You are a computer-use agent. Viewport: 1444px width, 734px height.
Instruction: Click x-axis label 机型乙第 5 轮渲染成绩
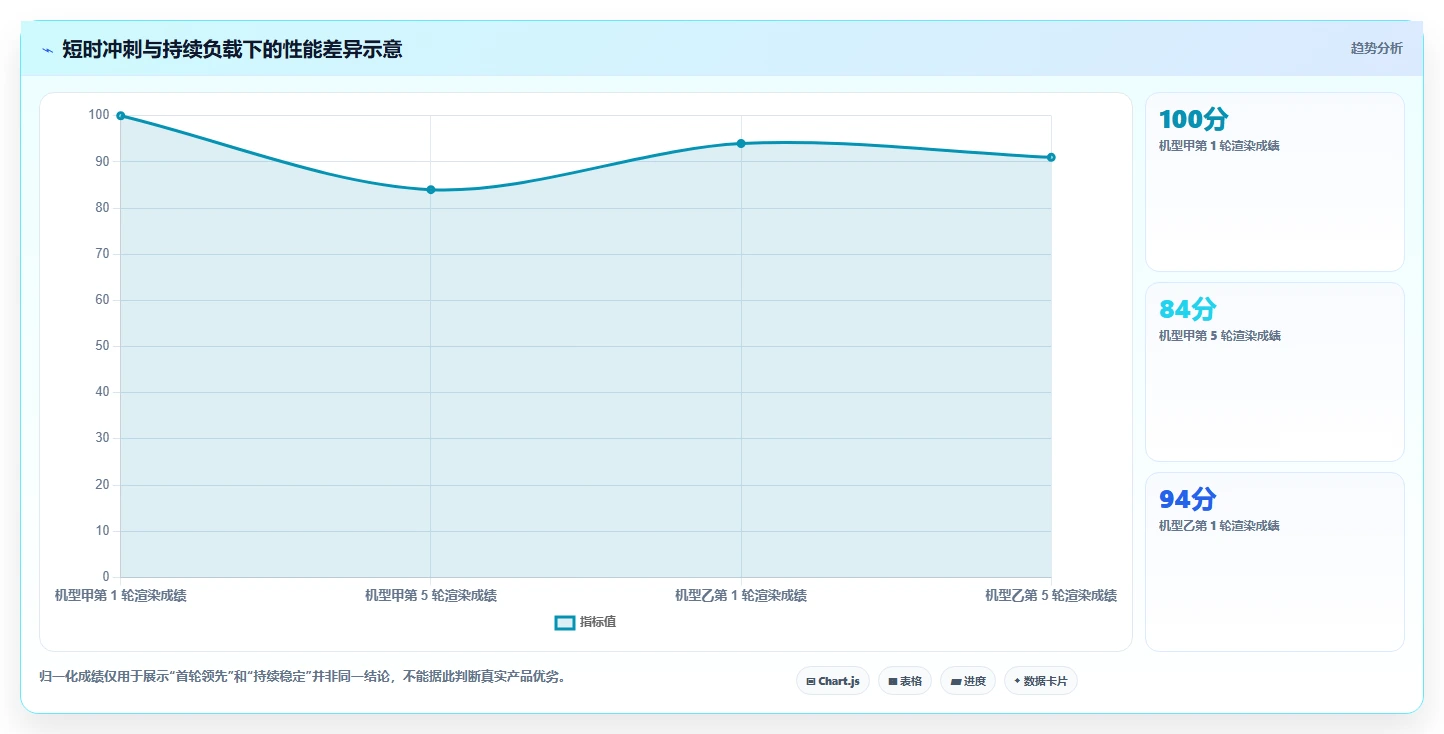(1051, 596)
